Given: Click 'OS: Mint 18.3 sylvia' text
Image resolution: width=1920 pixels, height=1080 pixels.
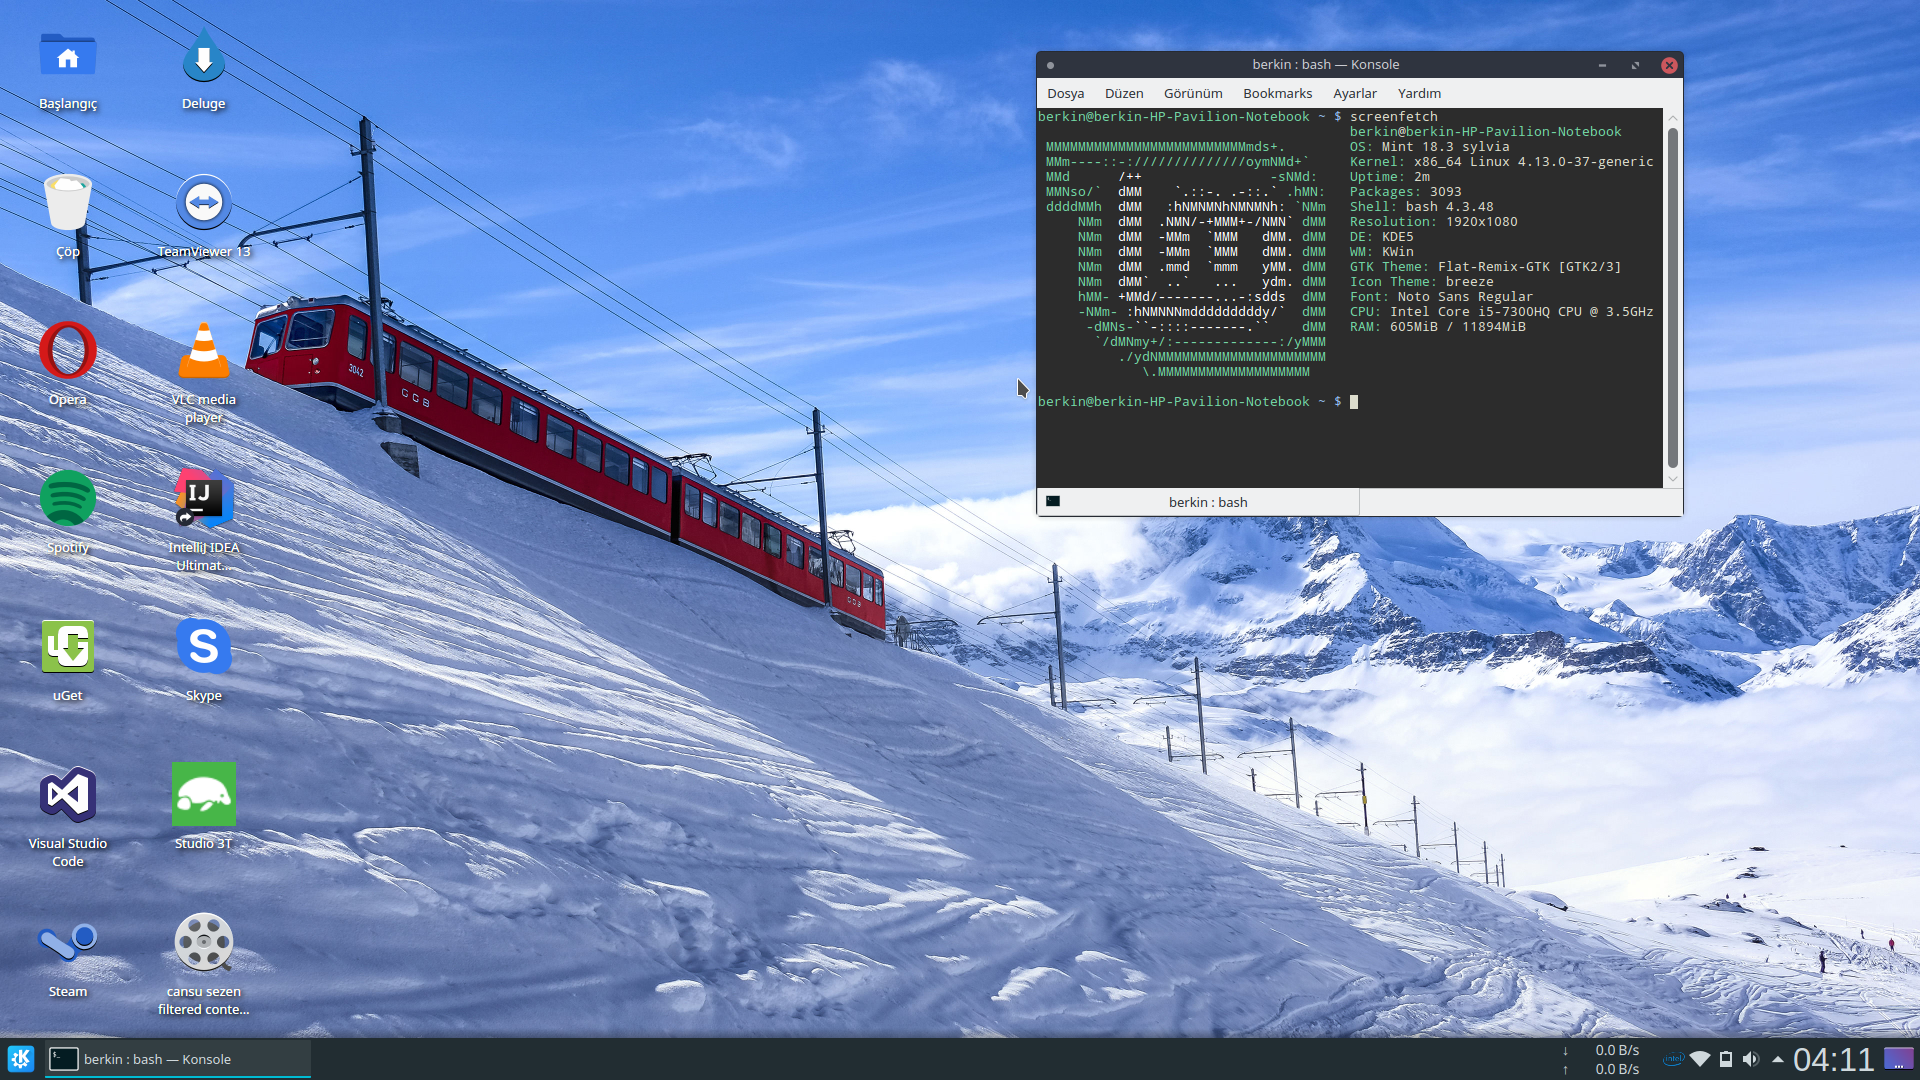Looking at the screenshot, I should click(1430, 147).
